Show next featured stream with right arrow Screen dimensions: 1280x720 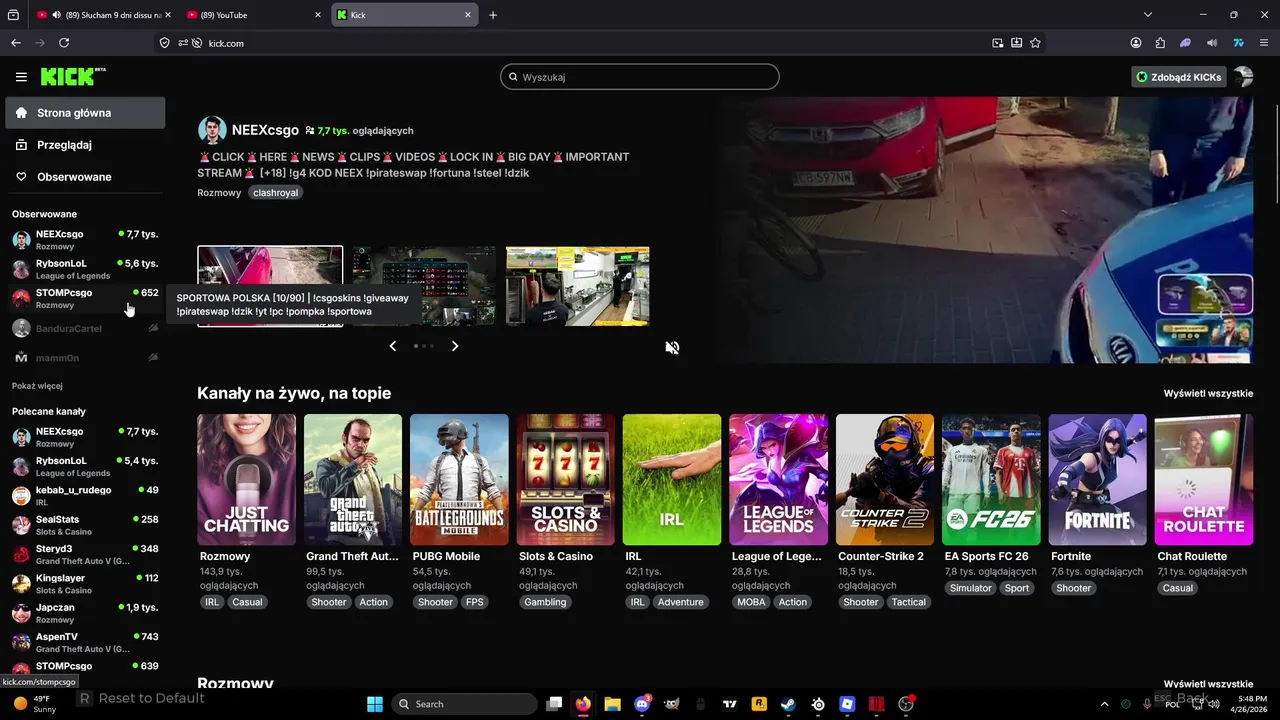click(x=455, y=346)
